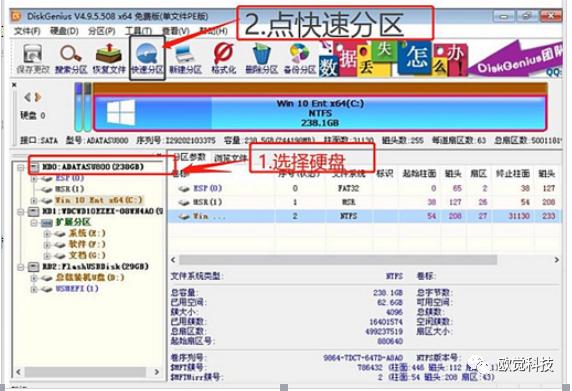Click the partition table horizontal scrollbar thumb
The image size is (572, 391).
(x=338, y=260)
